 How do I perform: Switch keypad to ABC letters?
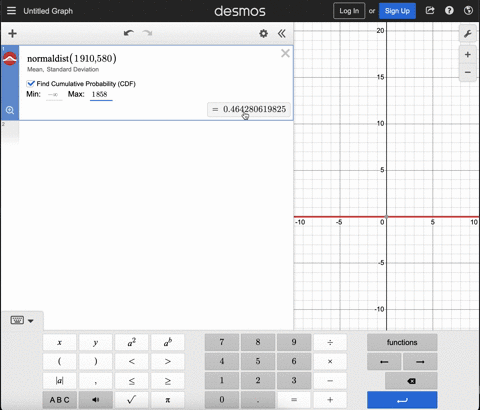pyautogui.click(x=60, y=400)
